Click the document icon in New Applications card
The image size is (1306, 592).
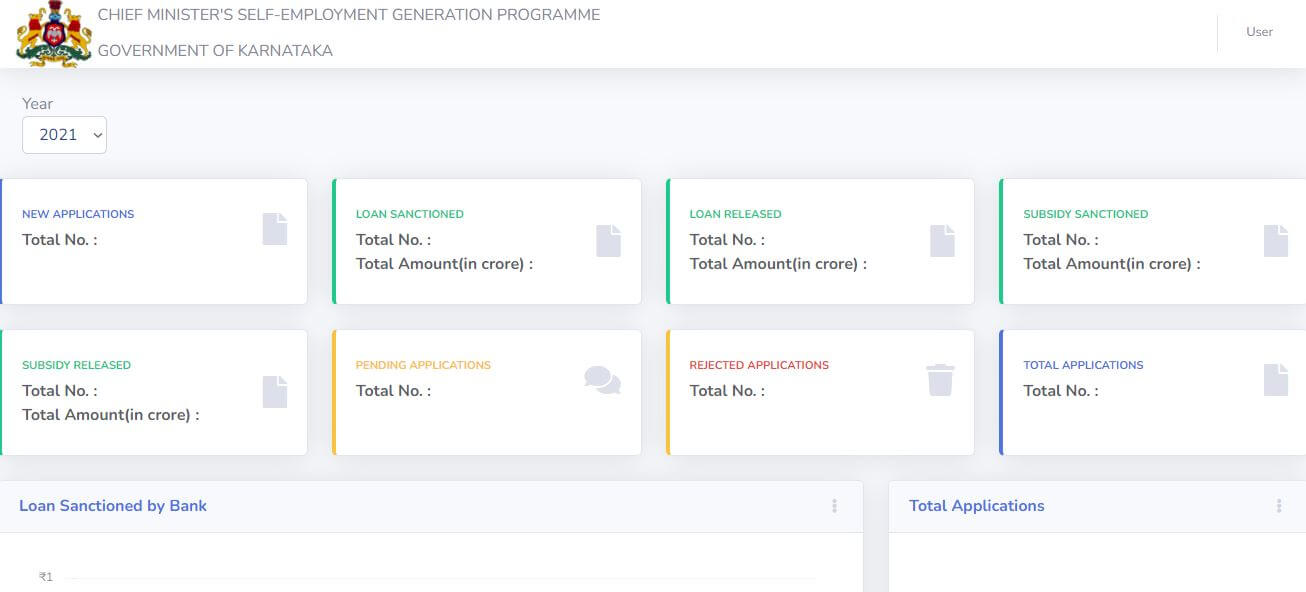pyautogui.click(x=275, y=229)
